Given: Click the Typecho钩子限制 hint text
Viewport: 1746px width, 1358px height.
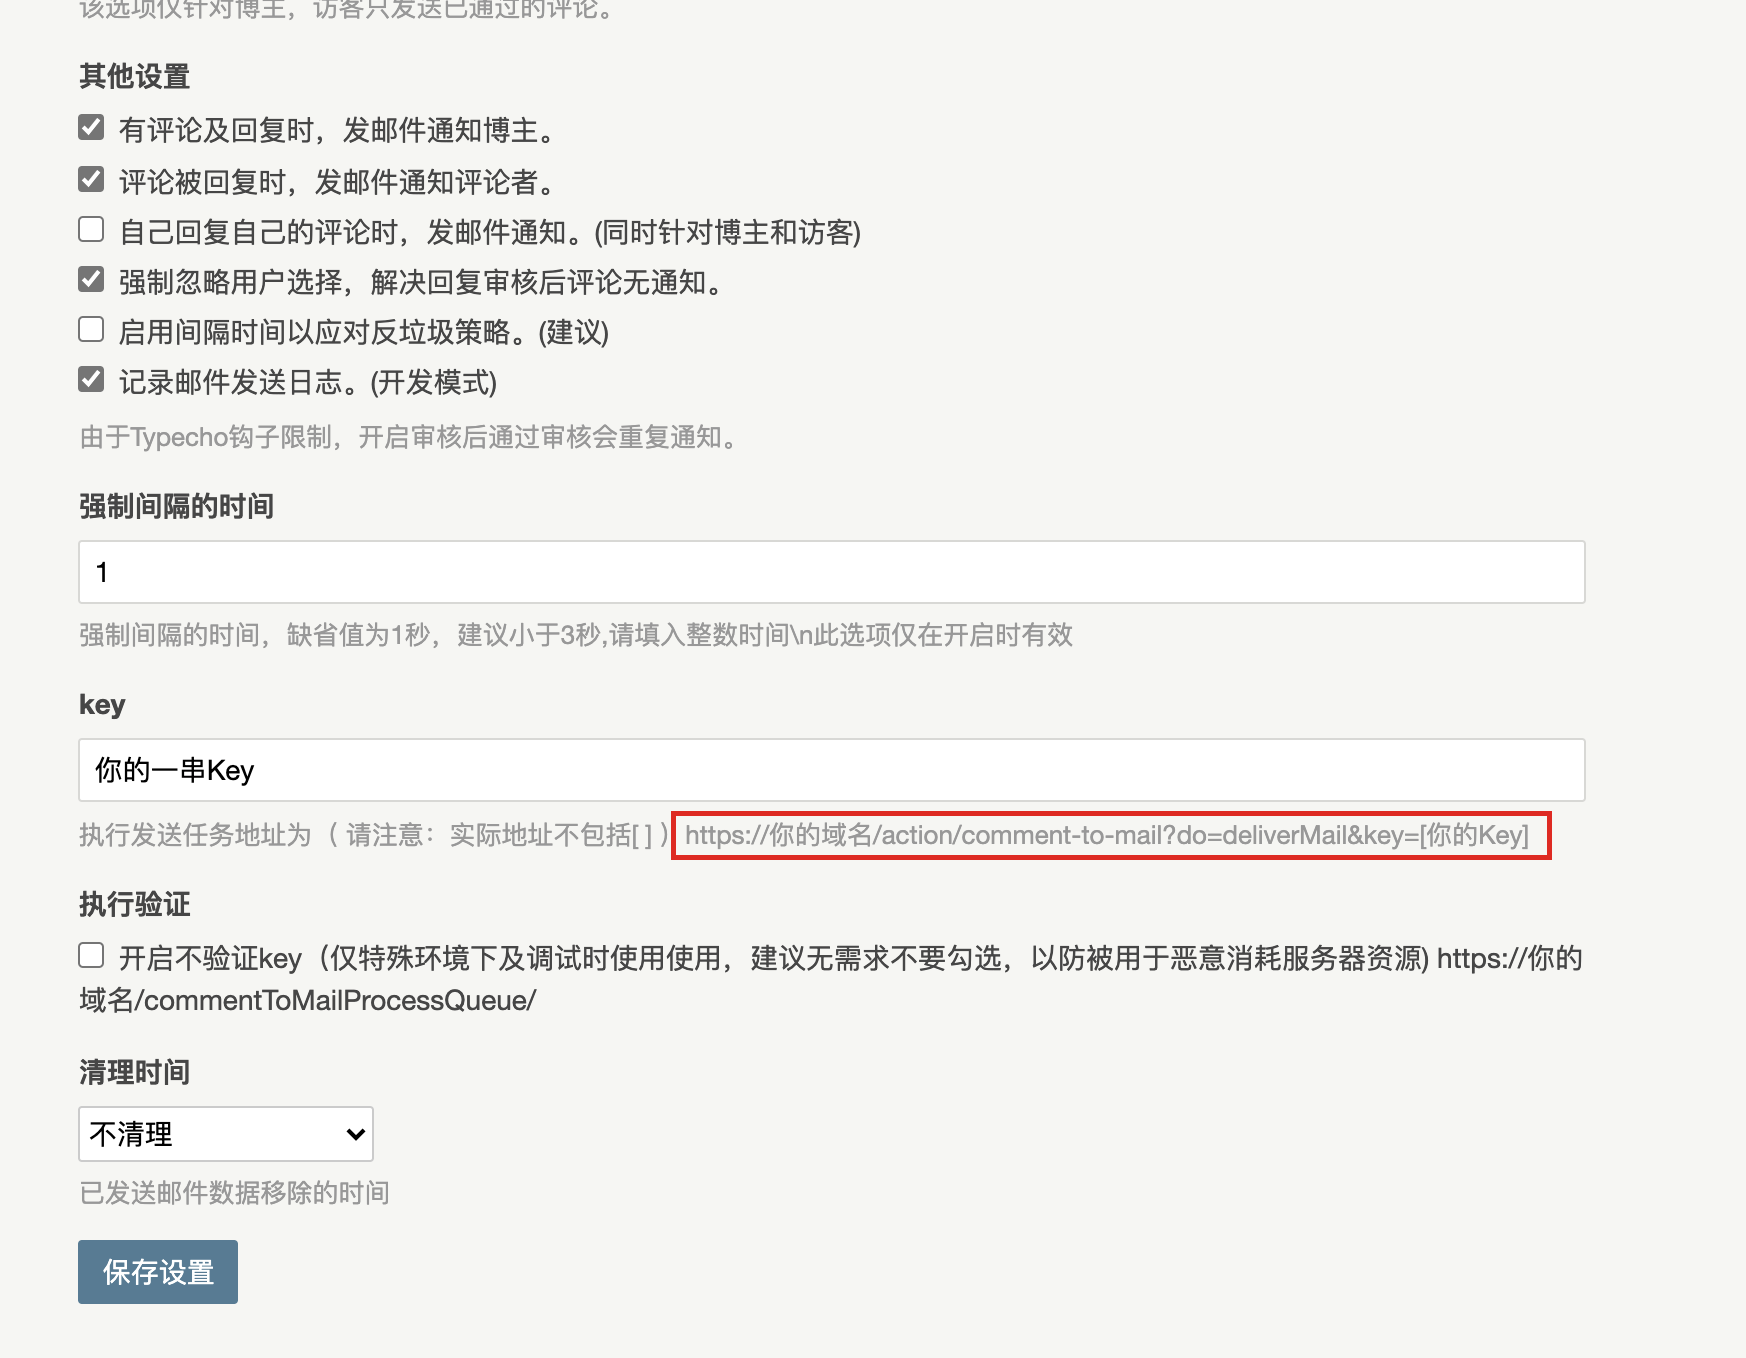Looking at the screenshot, I should 410,437.
